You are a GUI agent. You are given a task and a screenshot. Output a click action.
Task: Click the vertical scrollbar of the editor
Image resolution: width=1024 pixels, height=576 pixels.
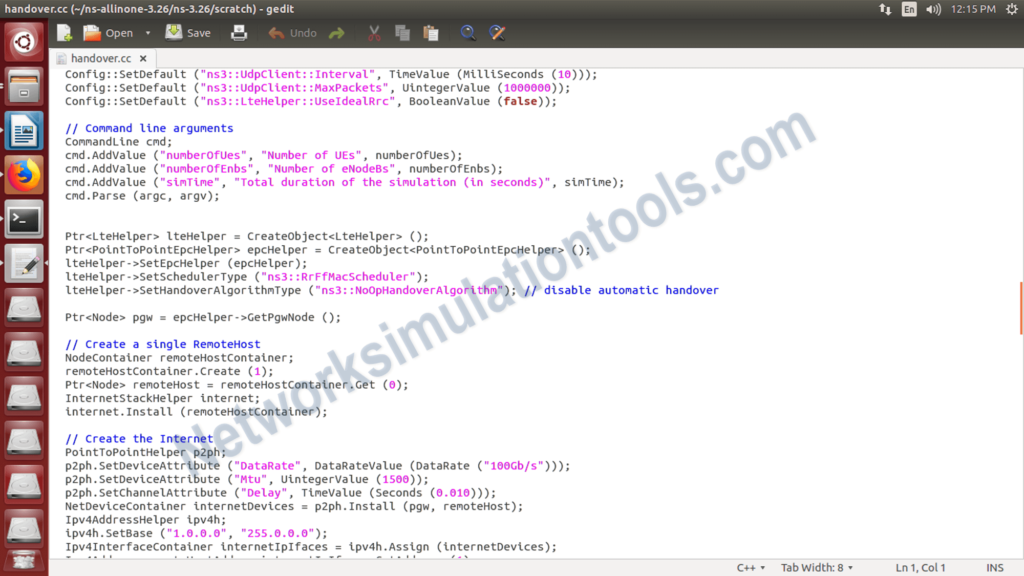[1018, 300]
